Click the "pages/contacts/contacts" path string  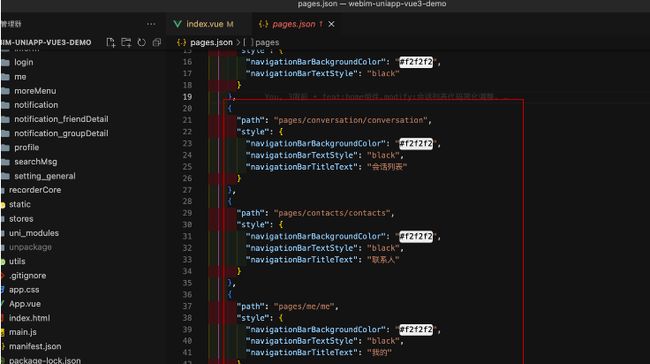332,213
